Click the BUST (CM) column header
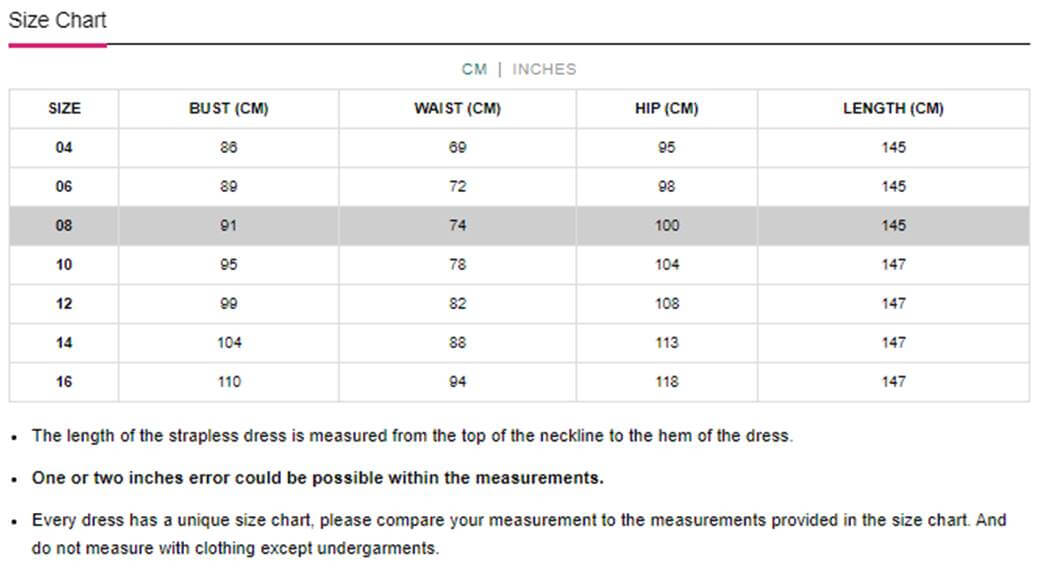The width and height of the screenshot is (1045, 578). pyautogui.click(x=229, y=109)
